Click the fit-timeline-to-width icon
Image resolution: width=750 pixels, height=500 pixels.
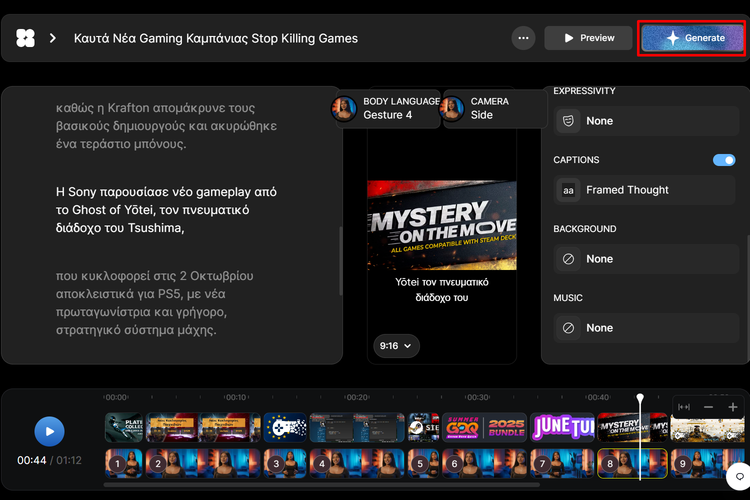coord(684,407)
